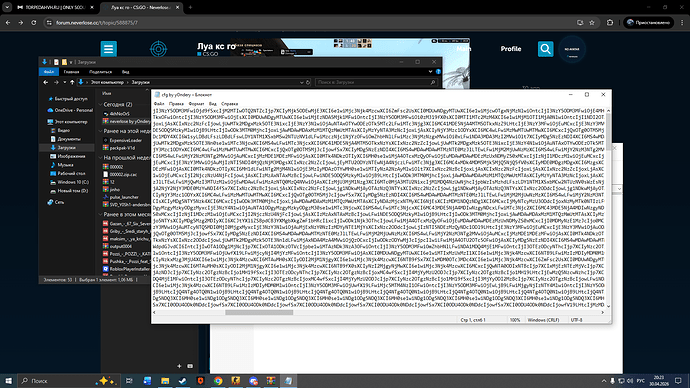Screen dimensions: 690x388
Task: Select Сеть in the Explorer sidebar
Action: pyautogui.click(x=55, y=202)
